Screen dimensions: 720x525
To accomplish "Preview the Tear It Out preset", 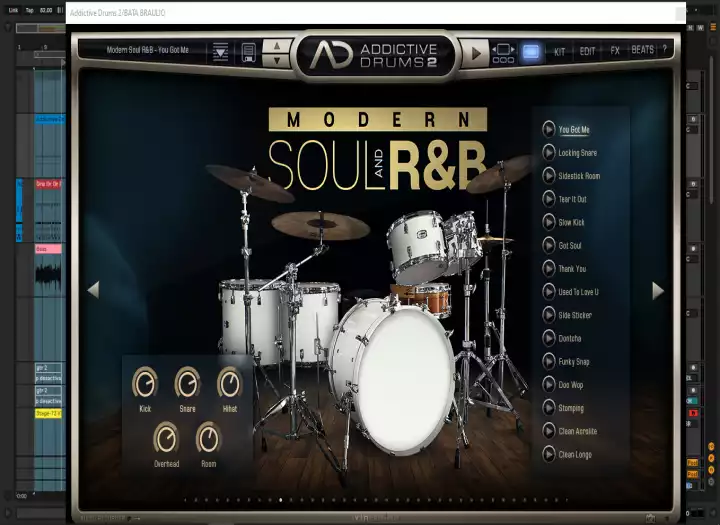I will (x=548, y=199).
